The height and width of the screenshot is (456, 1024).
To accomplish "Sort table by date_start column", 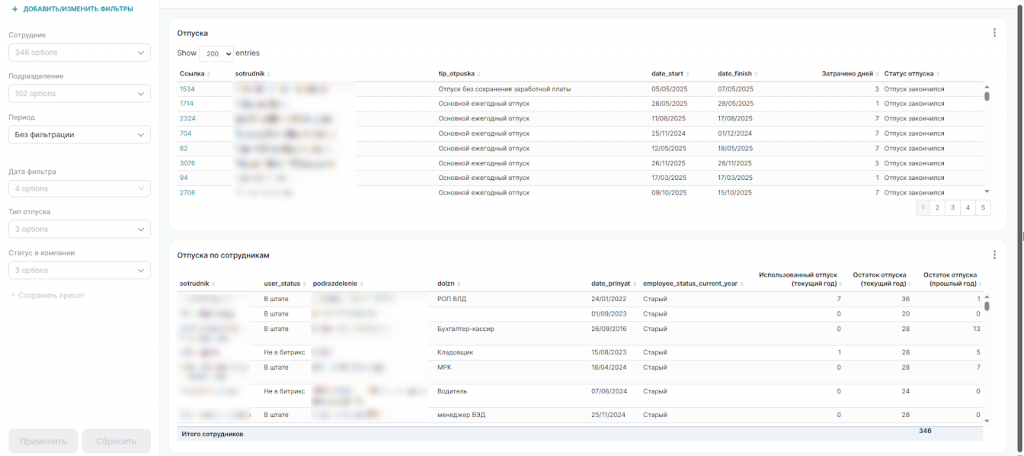I will [669, 74].
